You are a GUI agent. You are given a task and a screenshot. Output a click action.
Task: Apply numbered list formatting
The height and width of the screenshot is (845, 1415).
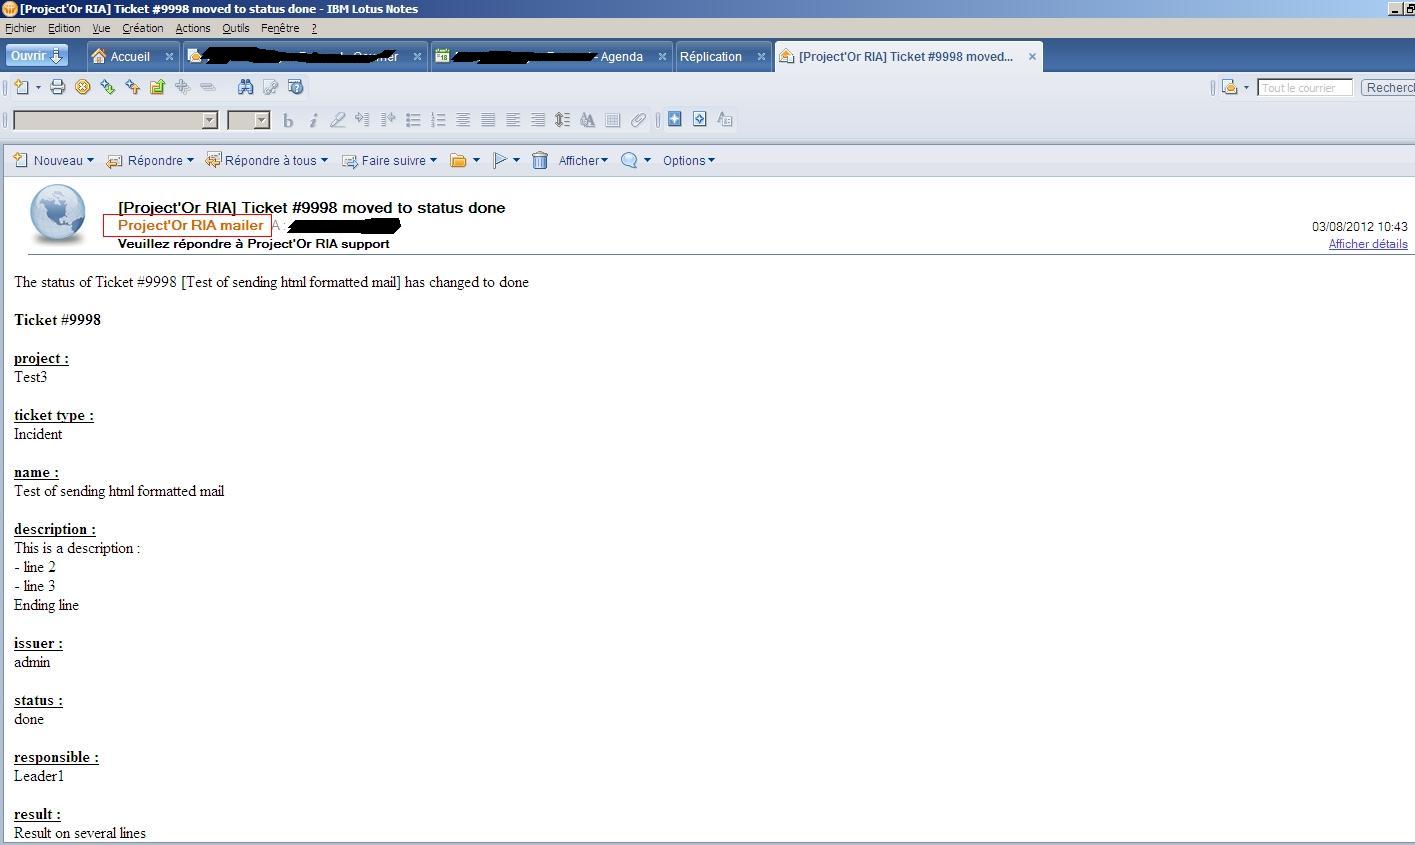pos(438,120)
